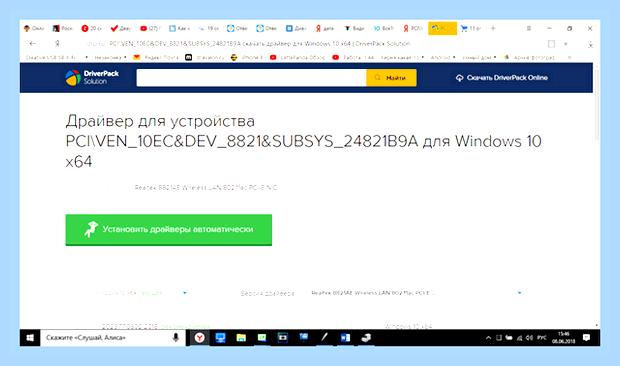Open the computer monitor taskbar icon
Screen dimensions: 620x366
pos(220,338)
